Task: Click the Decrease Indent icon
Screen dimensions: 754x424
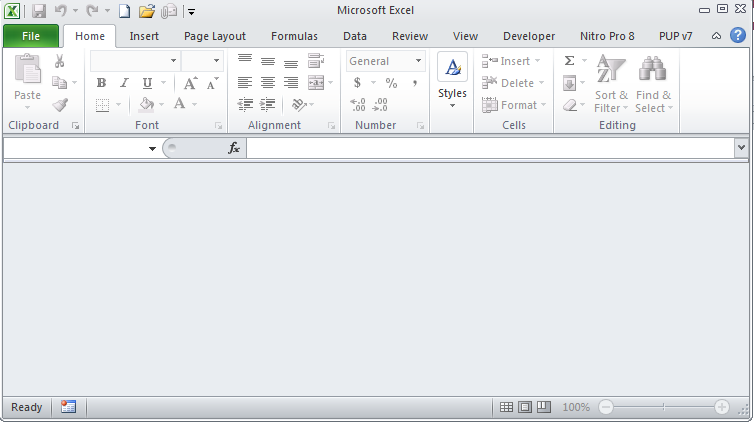Action: pyautogui.click(x=245, y=104)
